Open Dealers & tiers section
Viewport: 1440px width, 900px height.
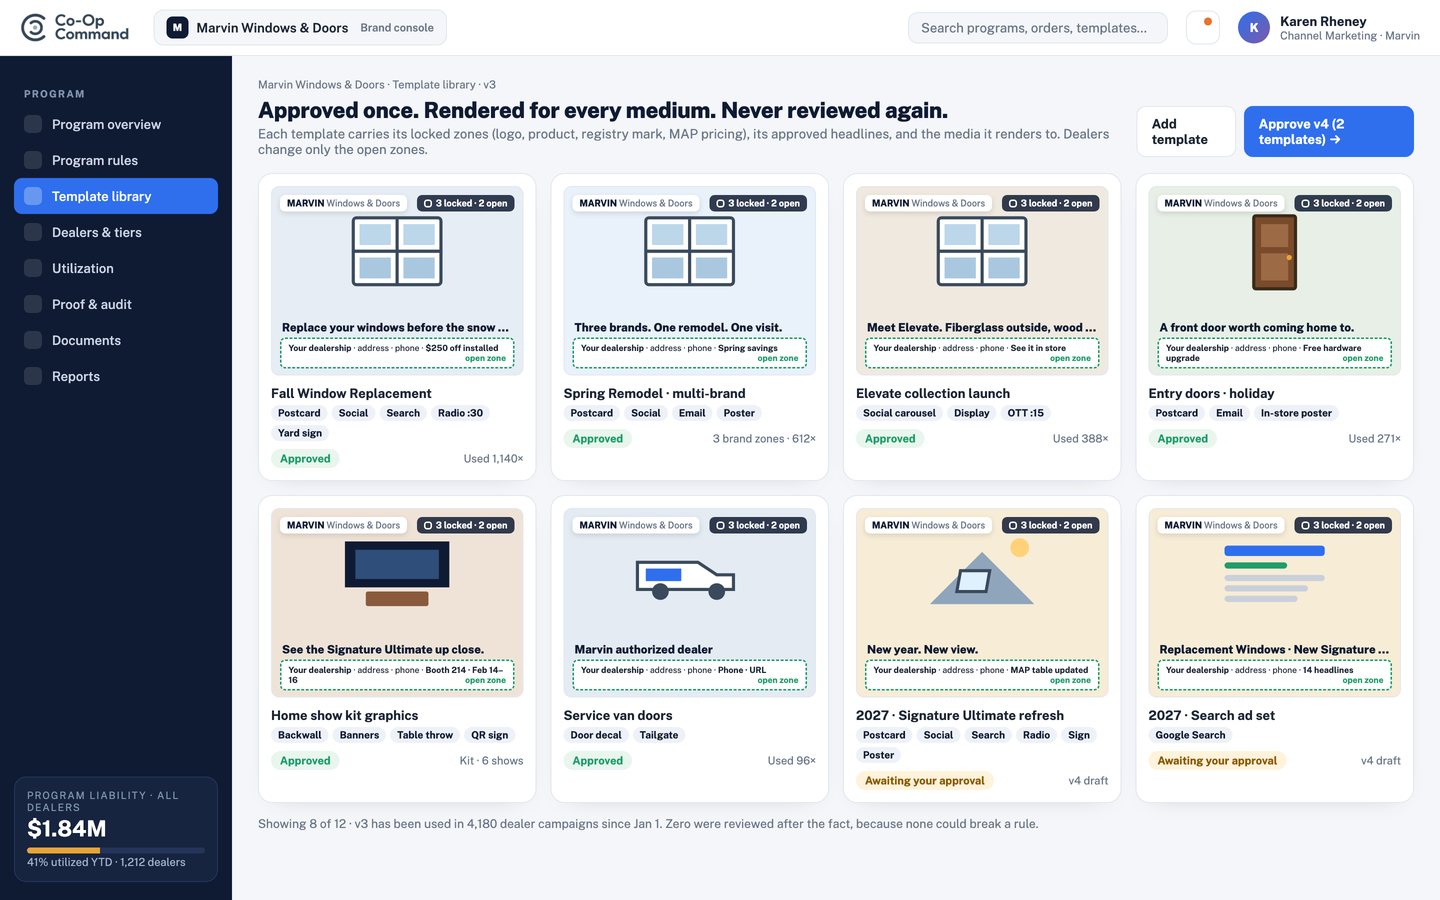(116, 232)
